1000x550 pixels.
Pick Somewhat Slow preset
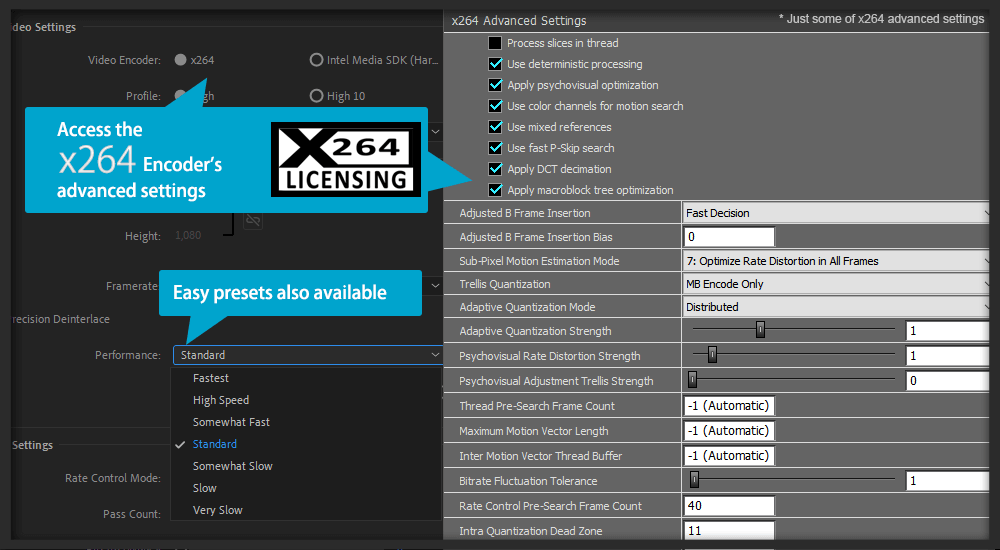[233, 466]
